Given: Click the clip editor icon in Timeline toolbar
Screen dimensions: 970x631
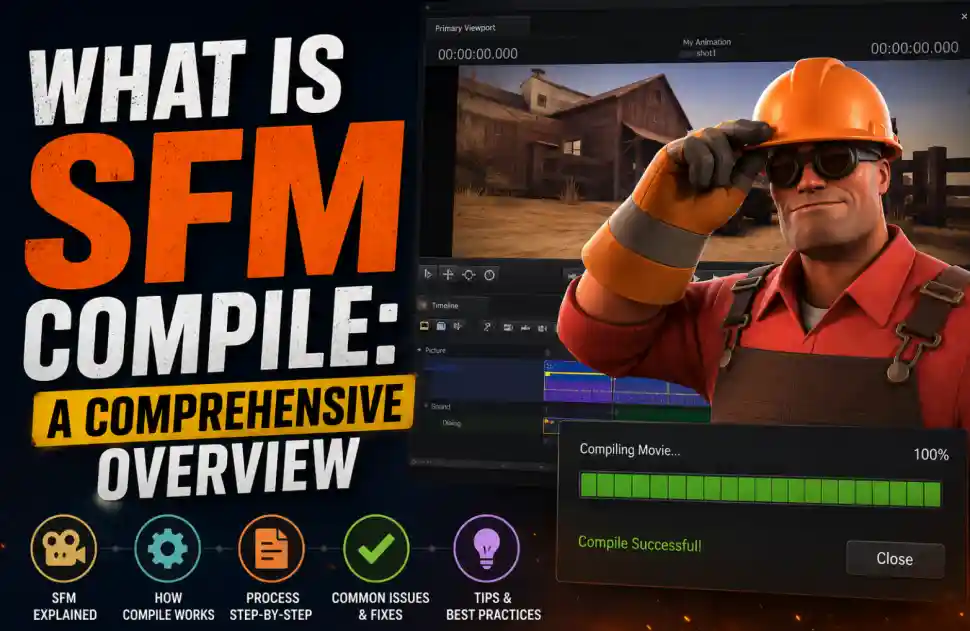Looking at the screenshot, I should (424, 326).
